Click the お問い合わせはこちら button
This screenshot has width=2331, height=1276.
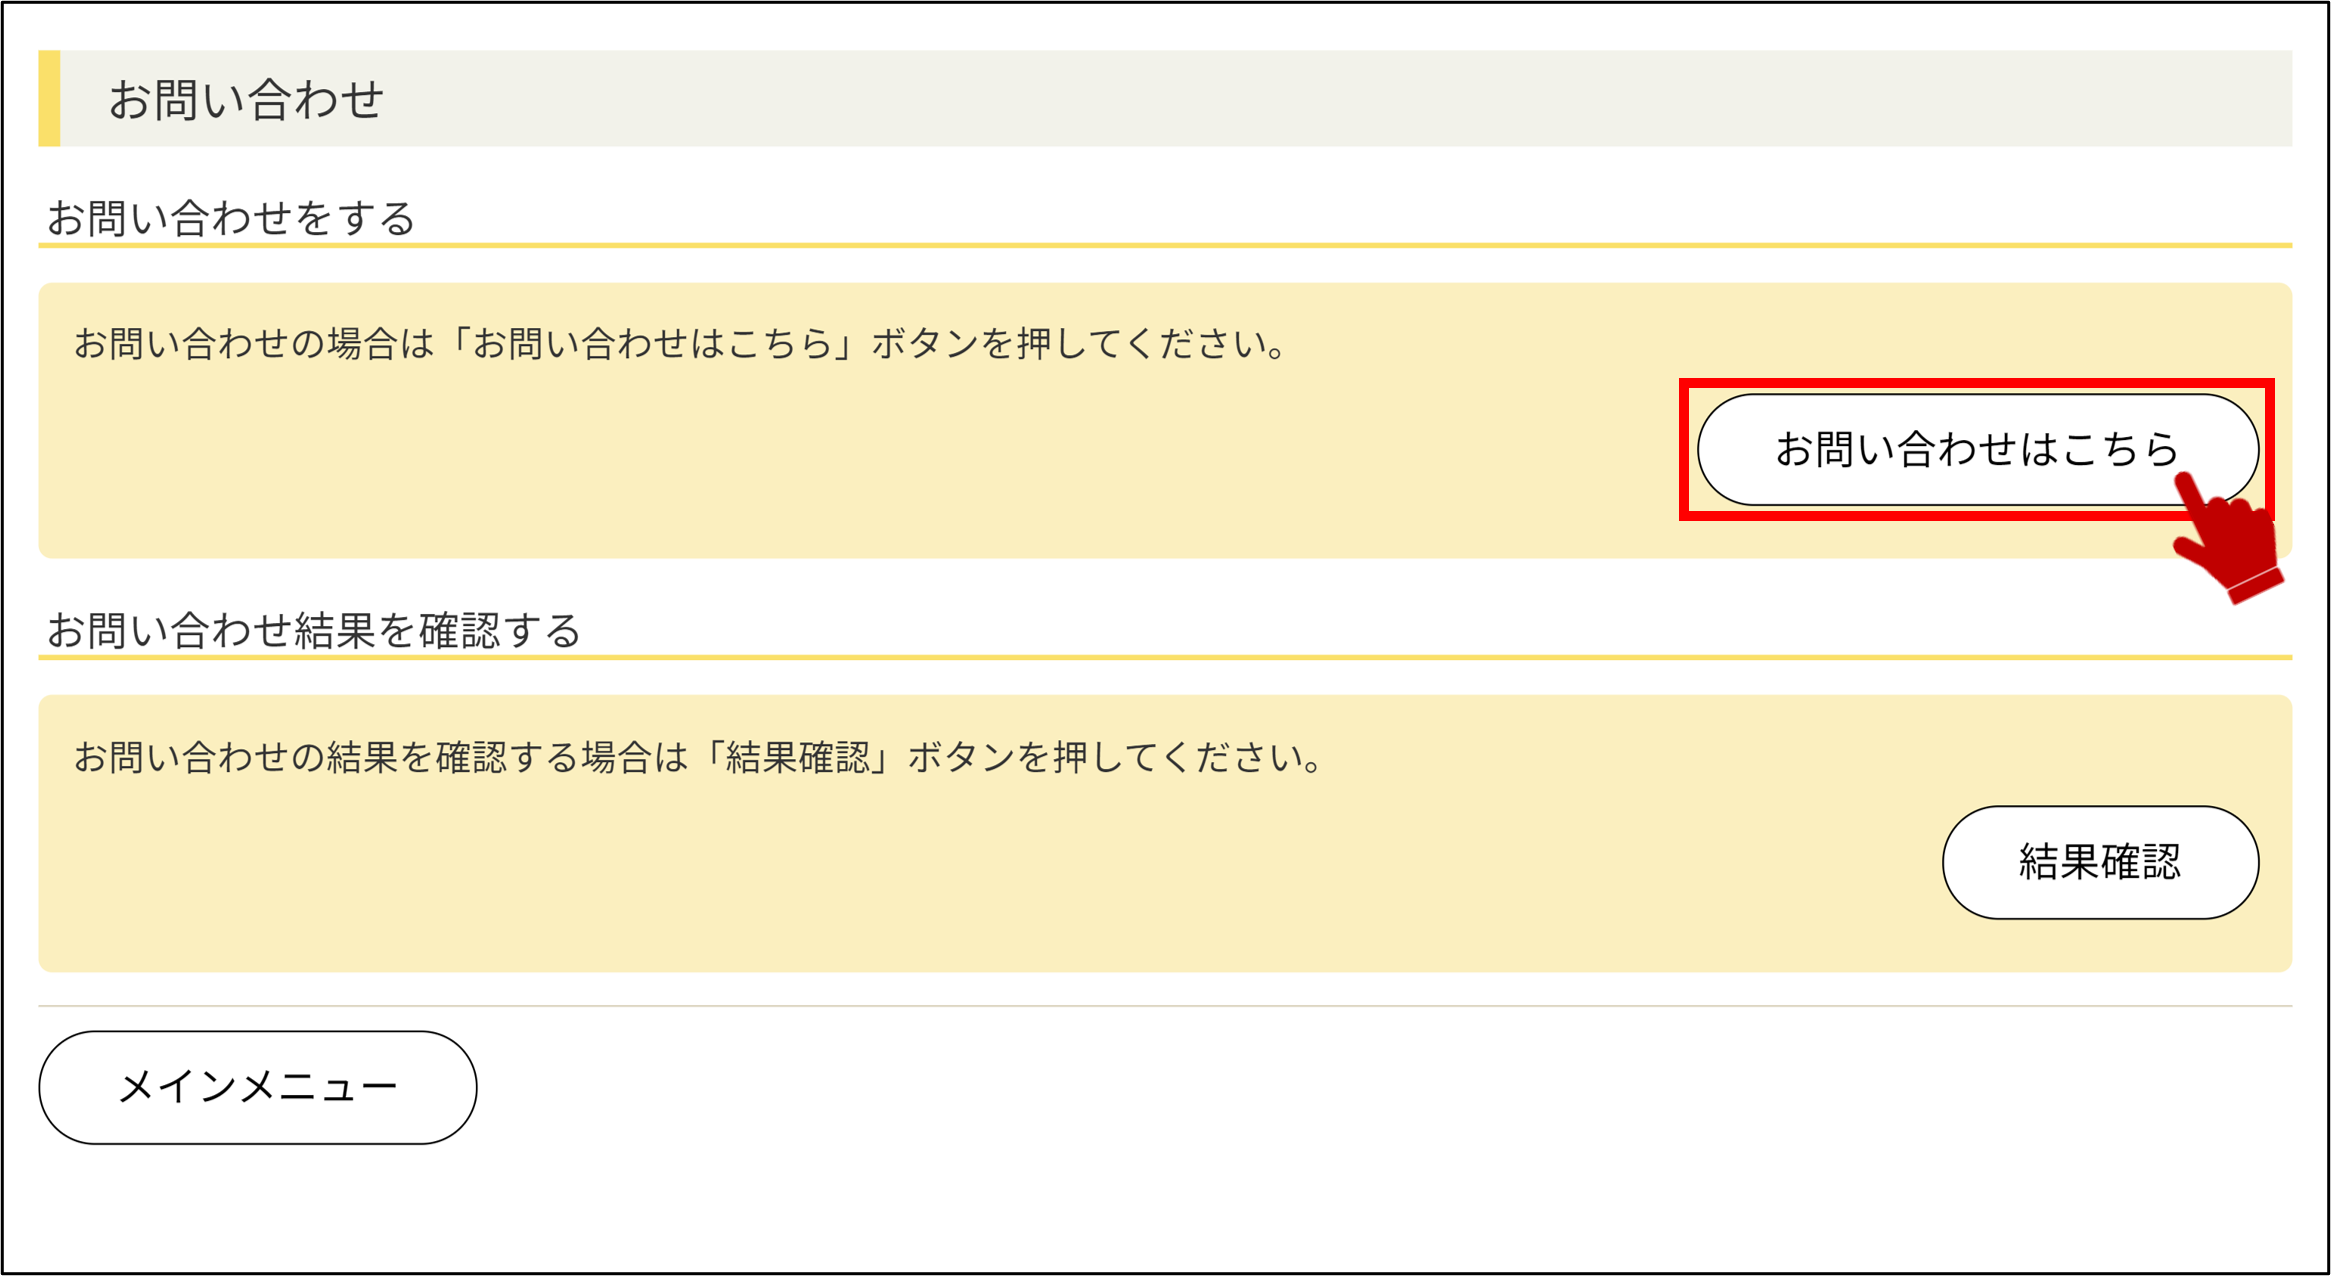pyautogui.click(x=1977, y=449)
